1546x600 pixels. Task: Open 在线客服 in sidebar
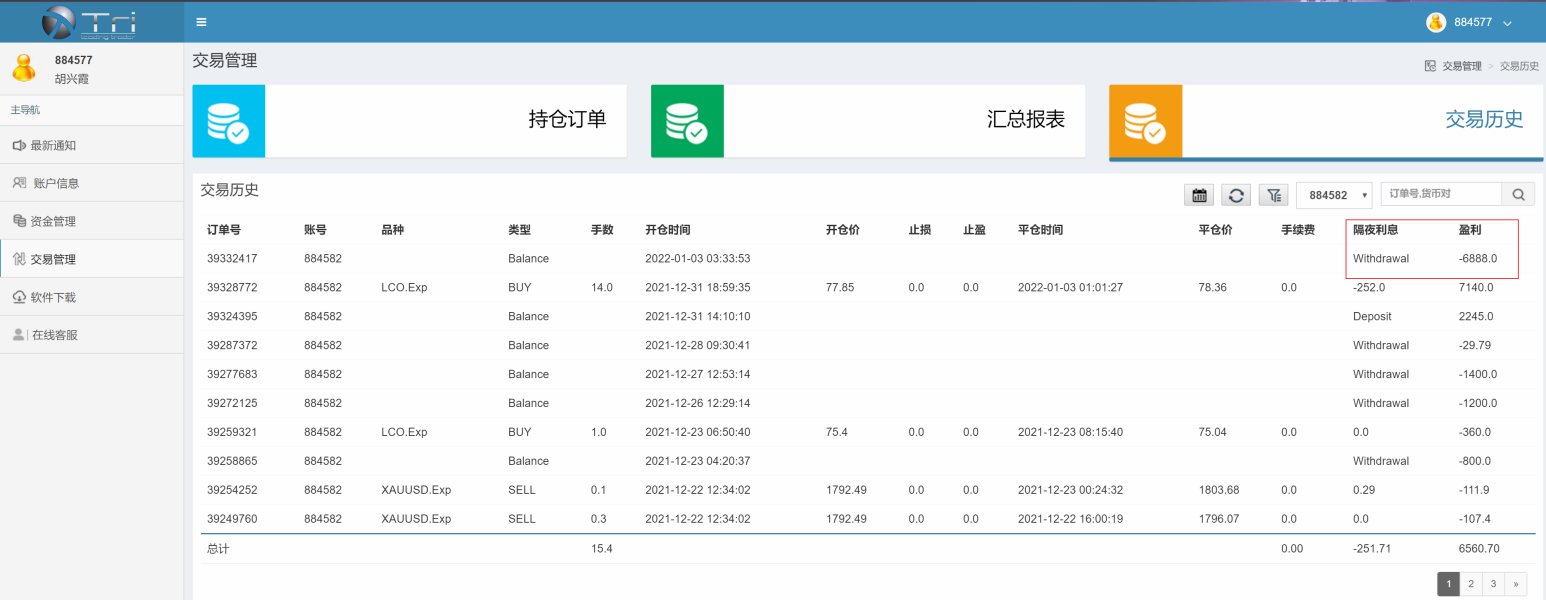[x=92, y=335]
